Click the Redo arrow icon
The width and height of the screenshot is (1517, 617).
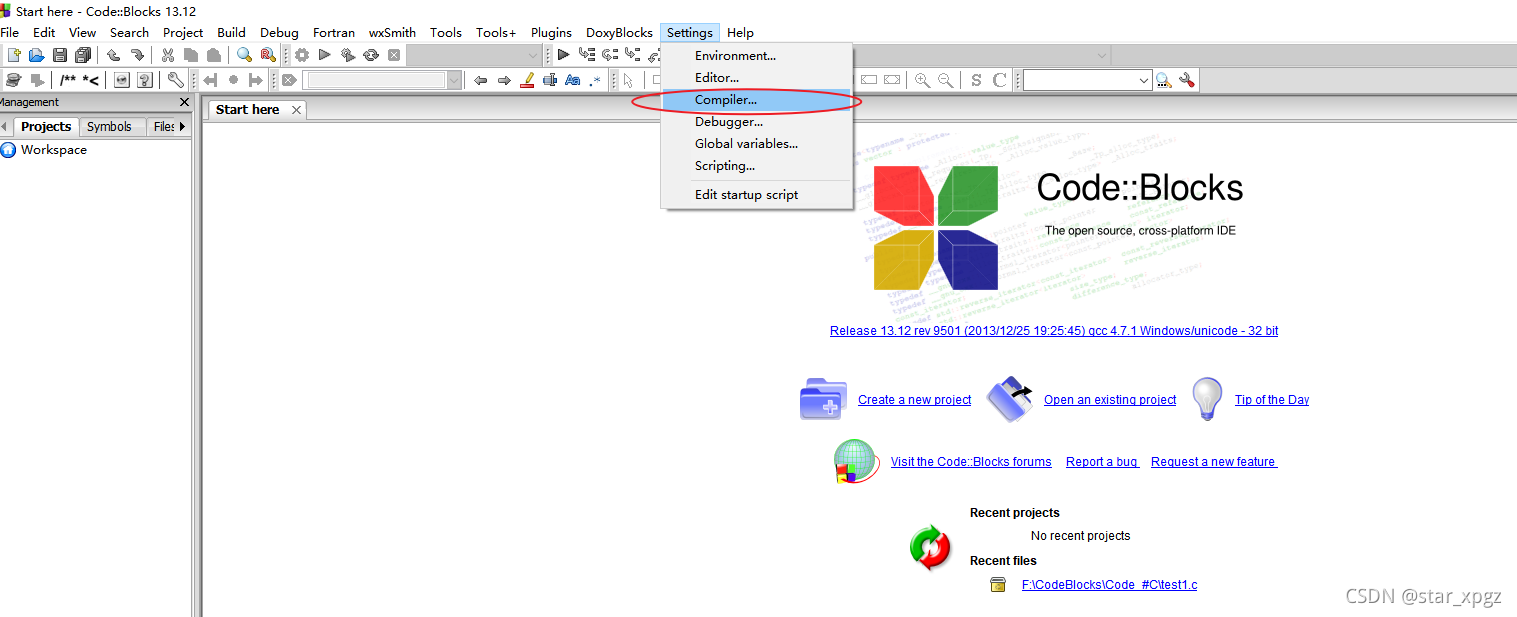pos(137,55)
